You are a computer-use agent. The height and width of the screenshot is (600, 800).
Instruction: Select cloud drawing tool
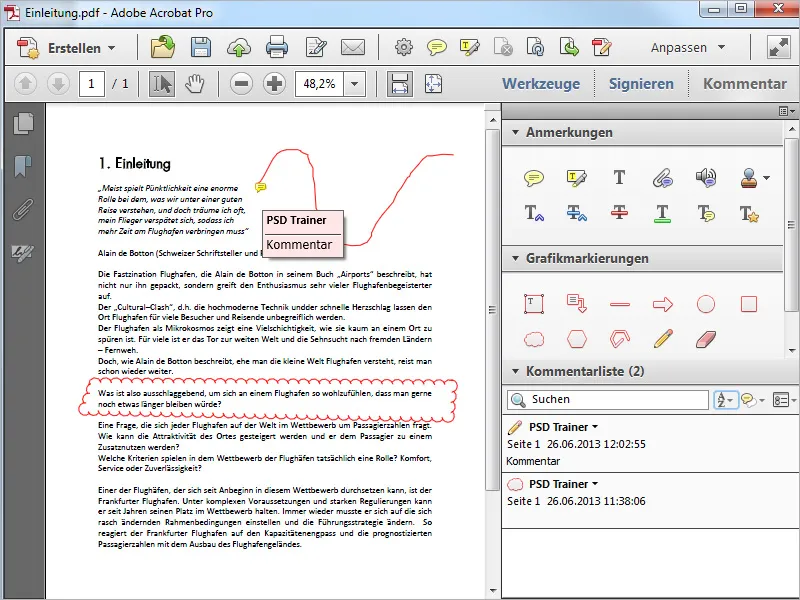(x=534, y=339)
